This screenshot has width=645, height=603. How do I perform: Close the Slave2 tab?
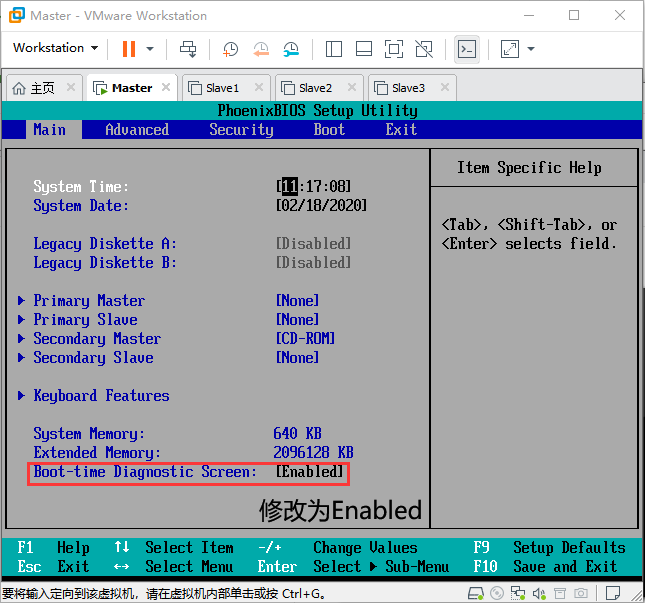(x=352, y=87)
